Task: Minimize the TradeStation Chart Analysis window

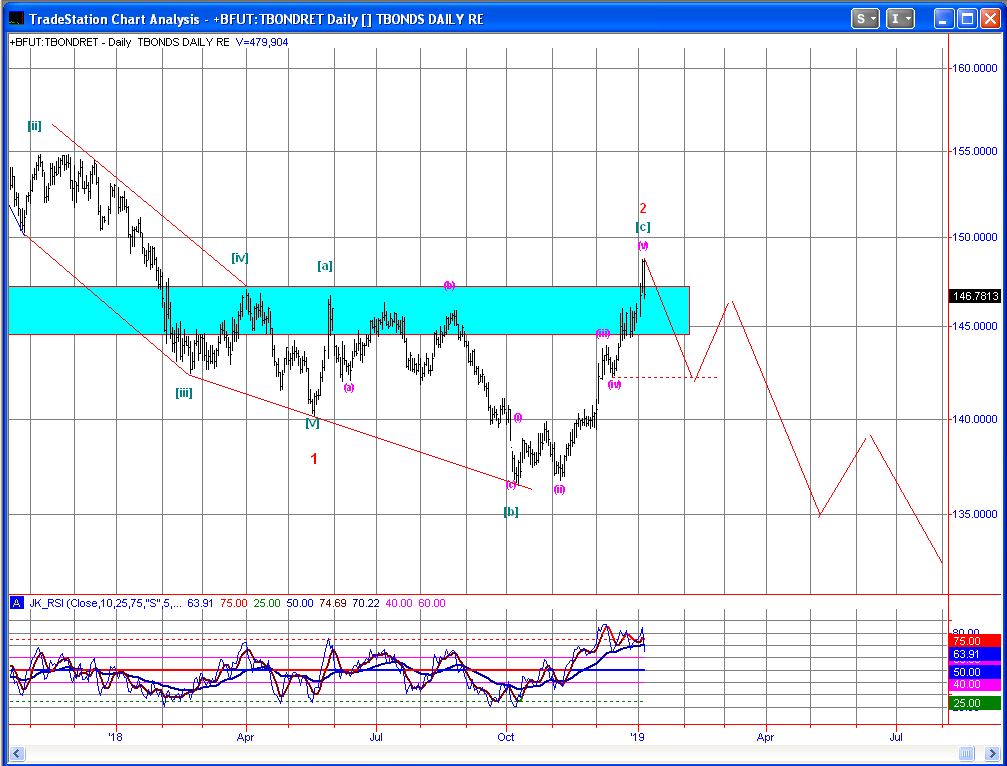Action: (x=943, y=19)
